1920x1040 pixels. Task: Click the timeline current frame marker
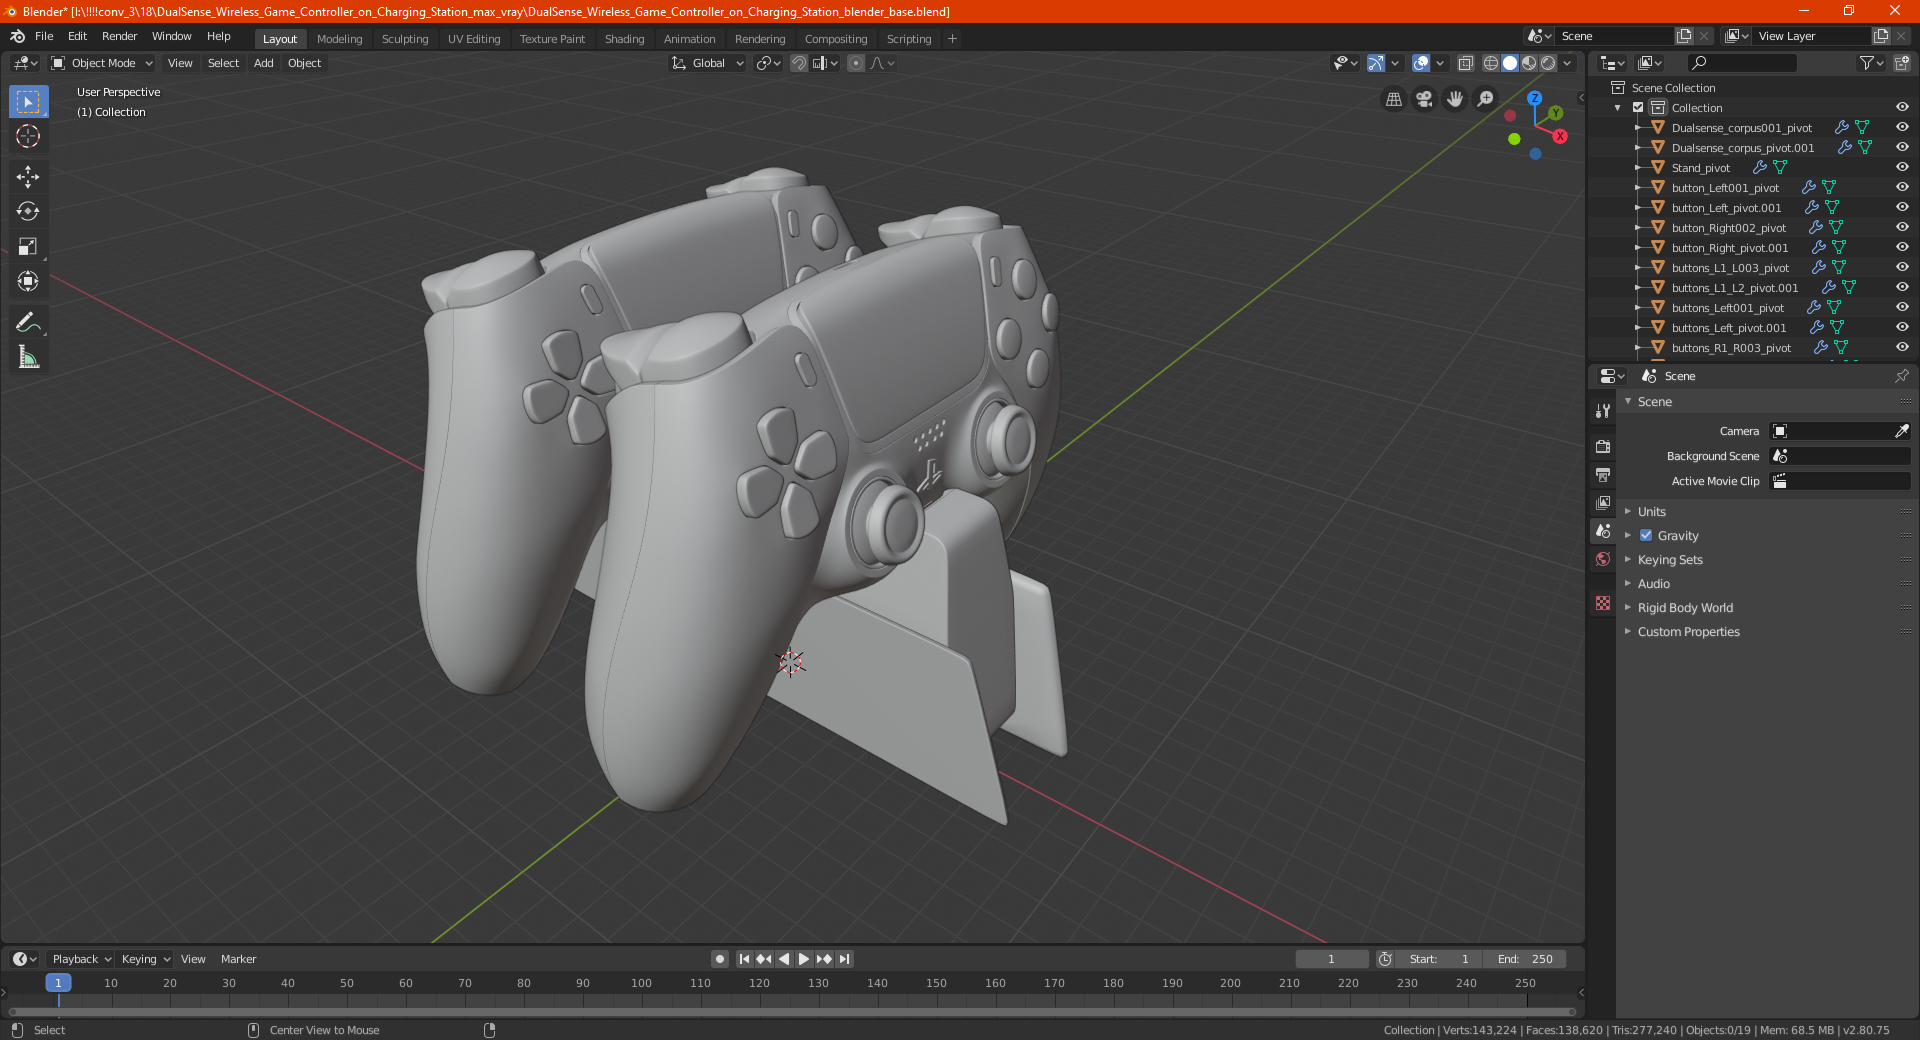click(x=58, y=983)
